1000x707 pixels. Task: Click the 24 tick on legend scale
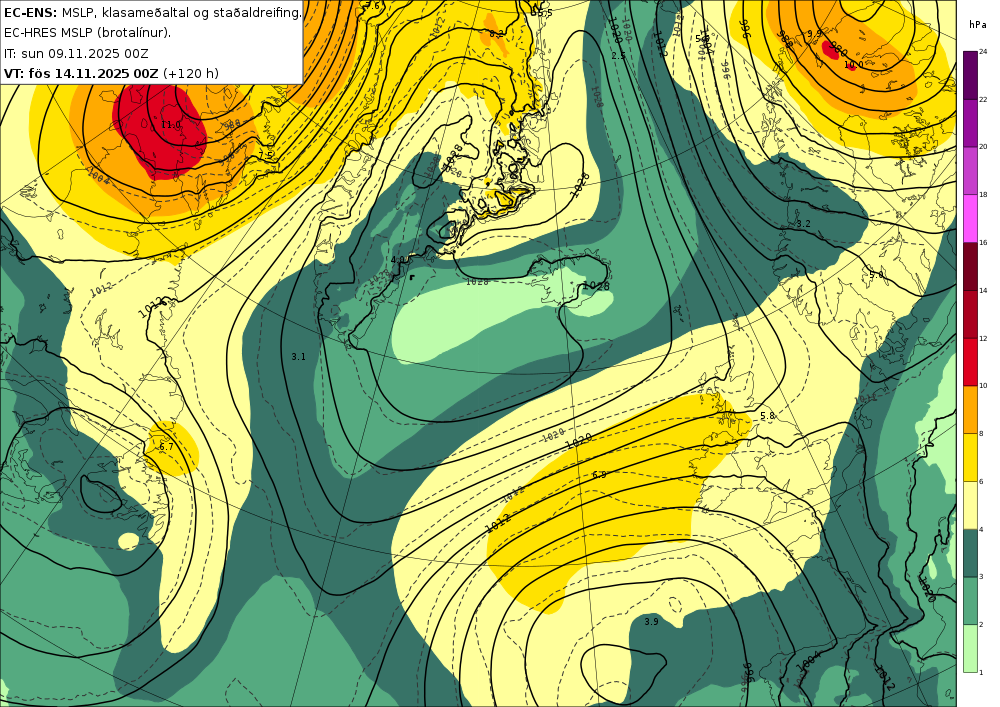(x=983, y=52)
